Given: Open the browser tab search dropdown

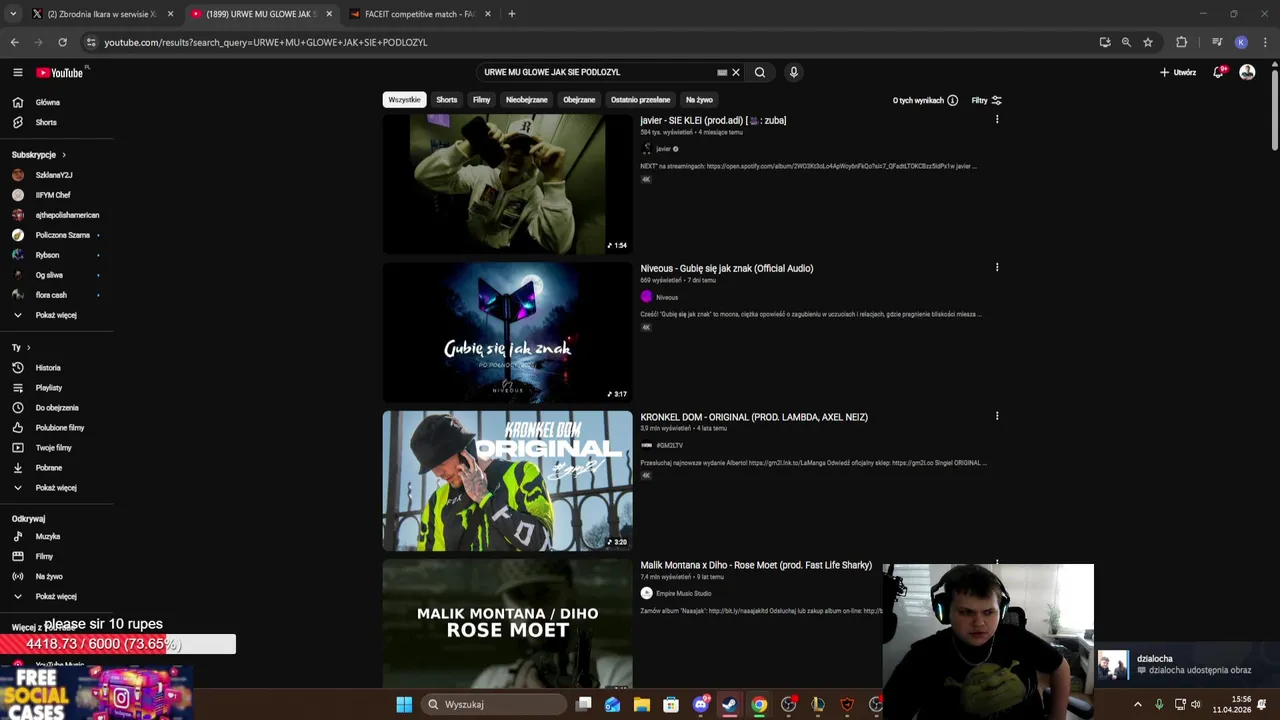Looking at the screenshot, I should 13,14.
